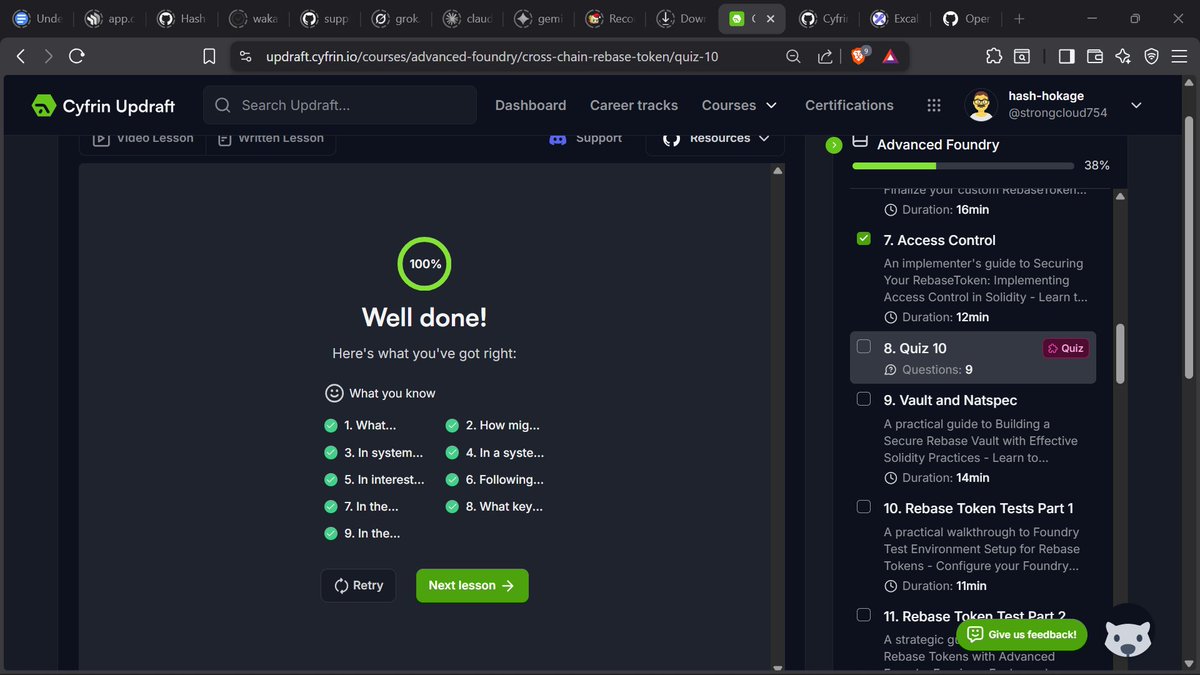Click the Cyfrin Updraft logo
Viewport: 1200px width, 675px height.
pos(103,105)
